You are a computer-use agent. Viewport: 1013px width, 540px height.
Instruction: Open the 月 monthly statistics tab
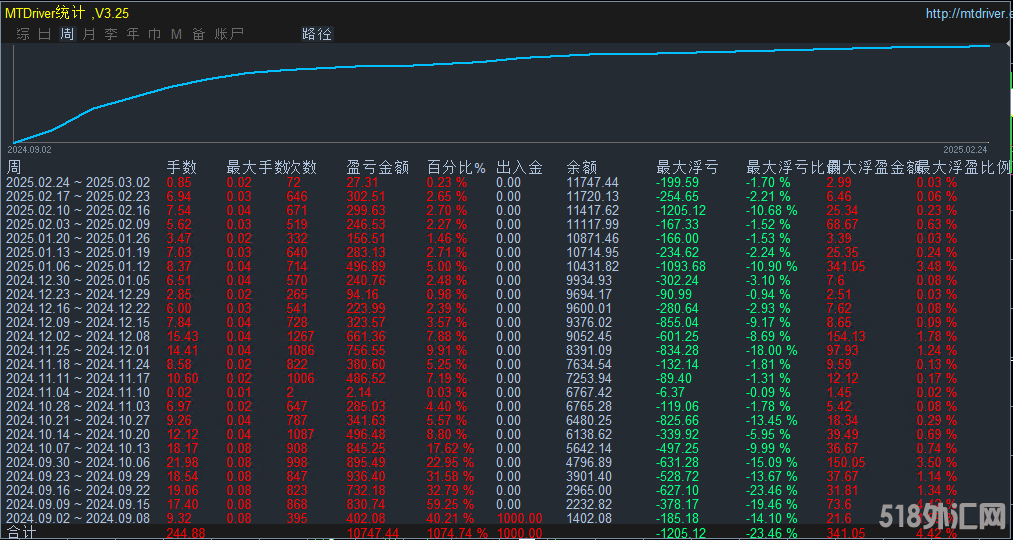coord(89,34)
